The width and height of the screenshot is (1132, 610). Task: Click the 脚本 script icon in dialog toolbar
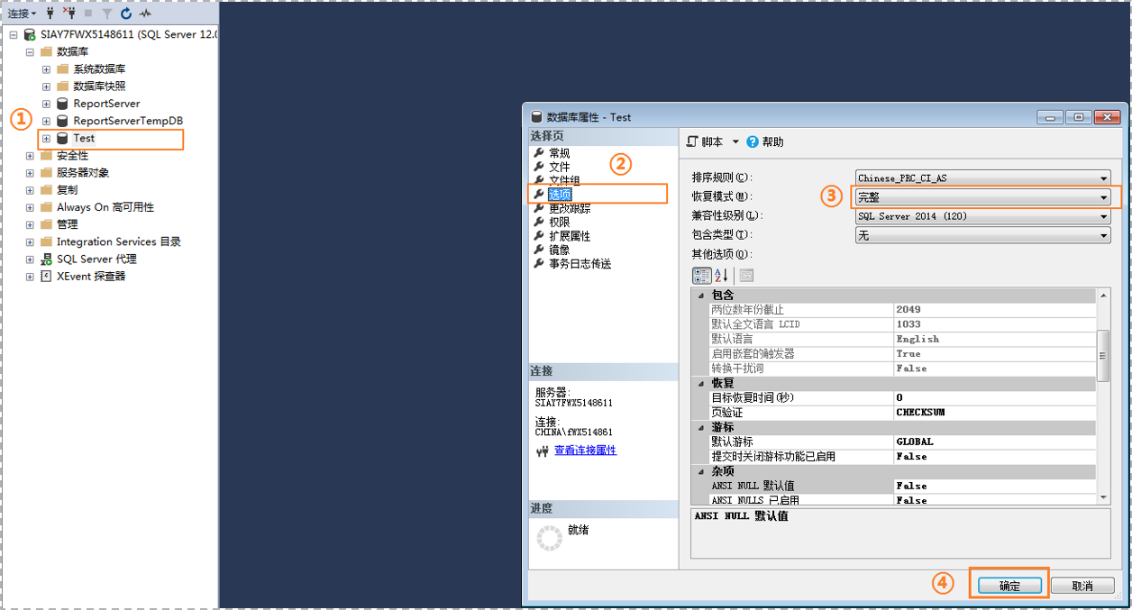[x=692, y=141]
